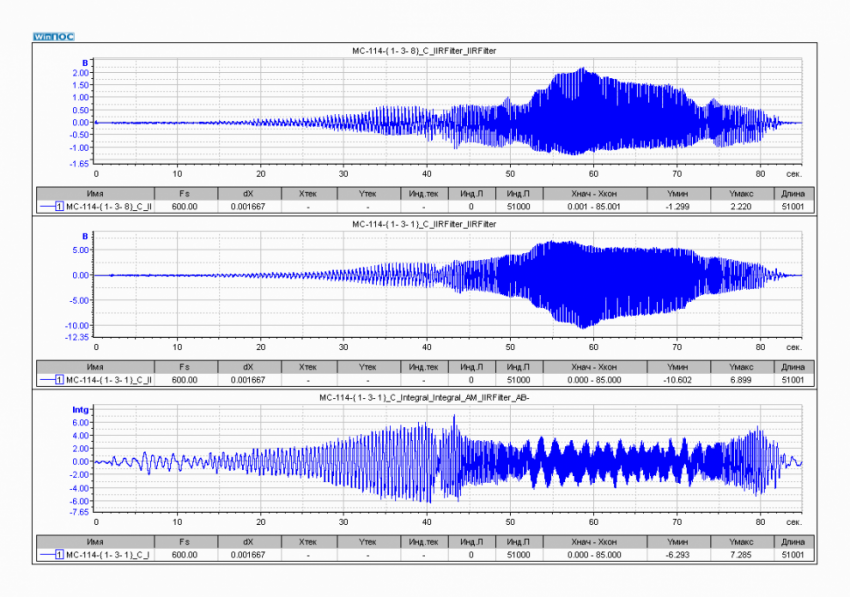Click the WinПОС logo in the corner

click(x=53, y=36)
